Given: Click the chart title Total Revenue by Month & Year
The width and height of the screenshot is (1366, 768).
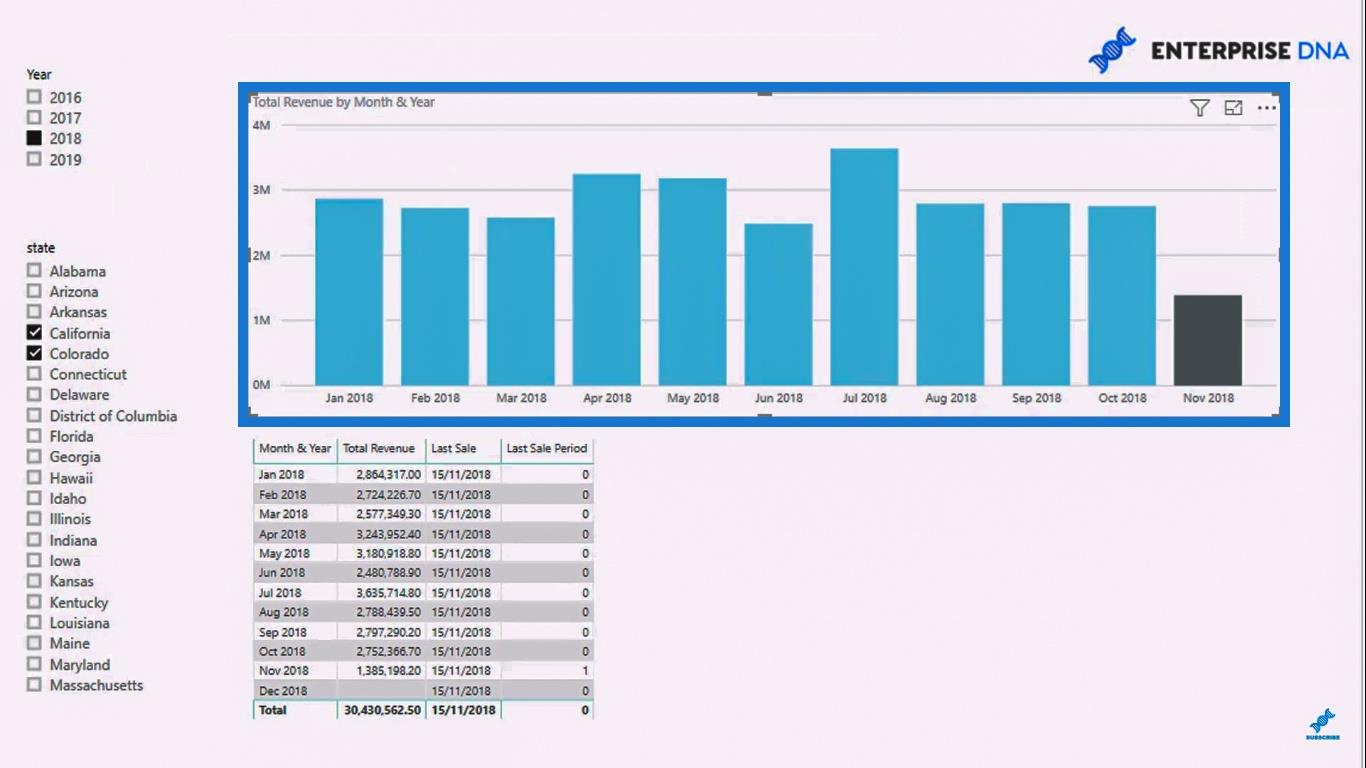Looking at the screenshot, I should click(344, 102).
